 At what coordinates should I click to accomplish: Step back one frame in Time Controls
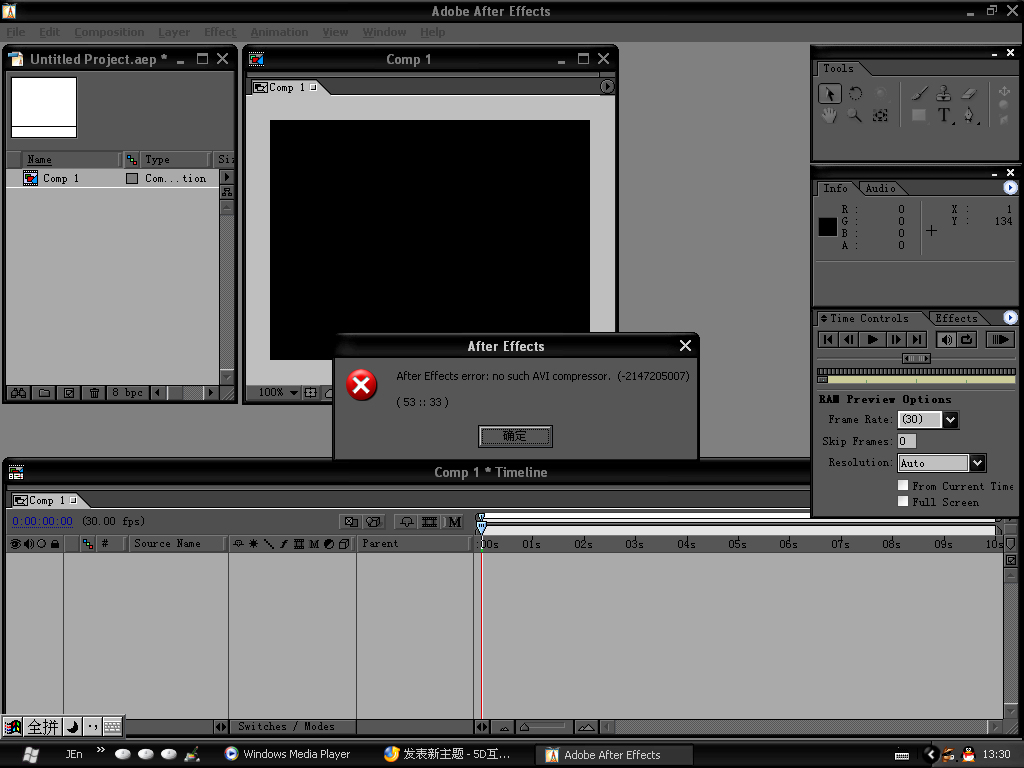click(x=848, y=339)
